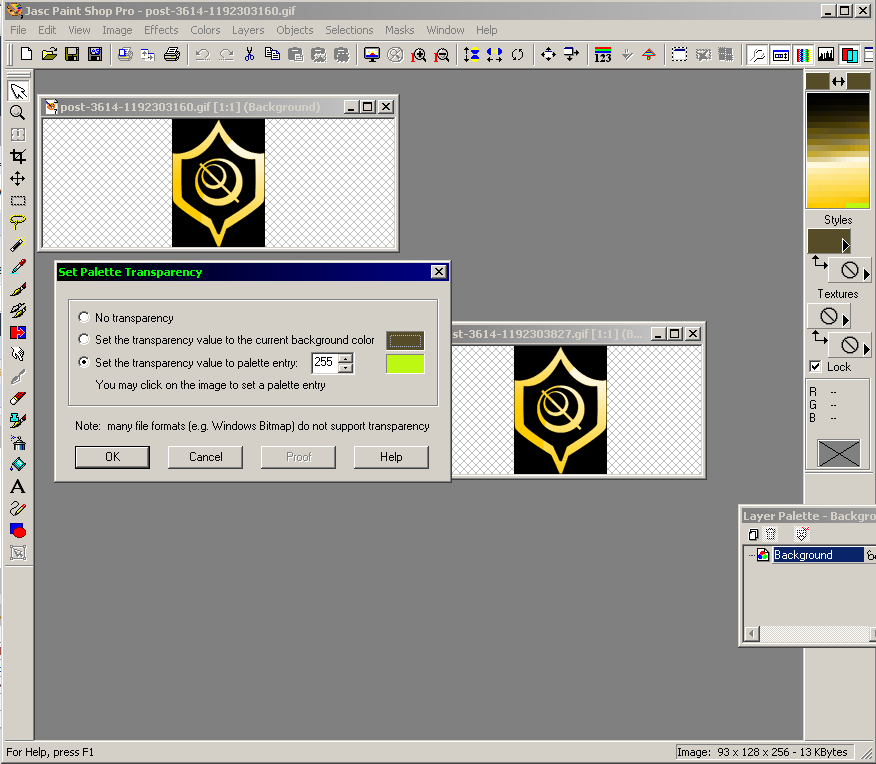This screenshot has width=876, height=764.
Task: Select the Preset Shapes tool
Action: click(x=18, y=531)
